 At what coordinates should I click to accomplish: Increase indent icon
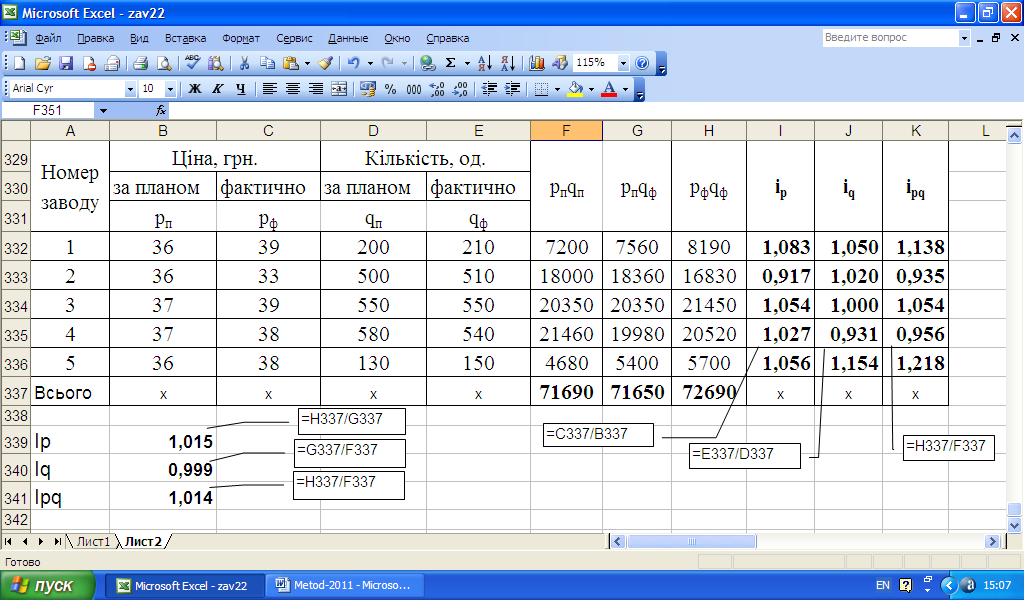pyautogui.click(x=513, y=89)
